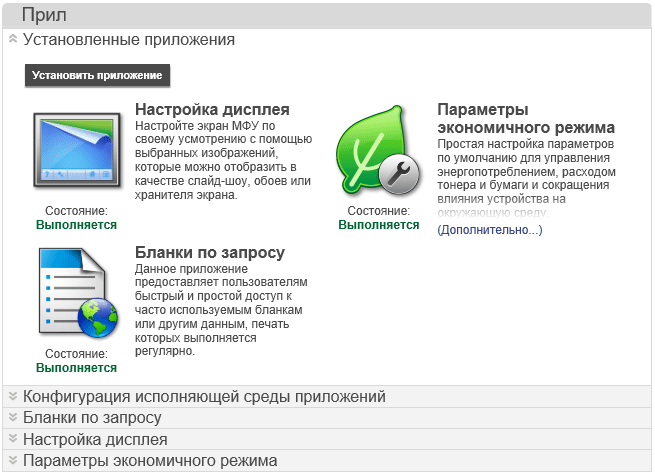Open the (Дополнительно...) link

(490, 230)
